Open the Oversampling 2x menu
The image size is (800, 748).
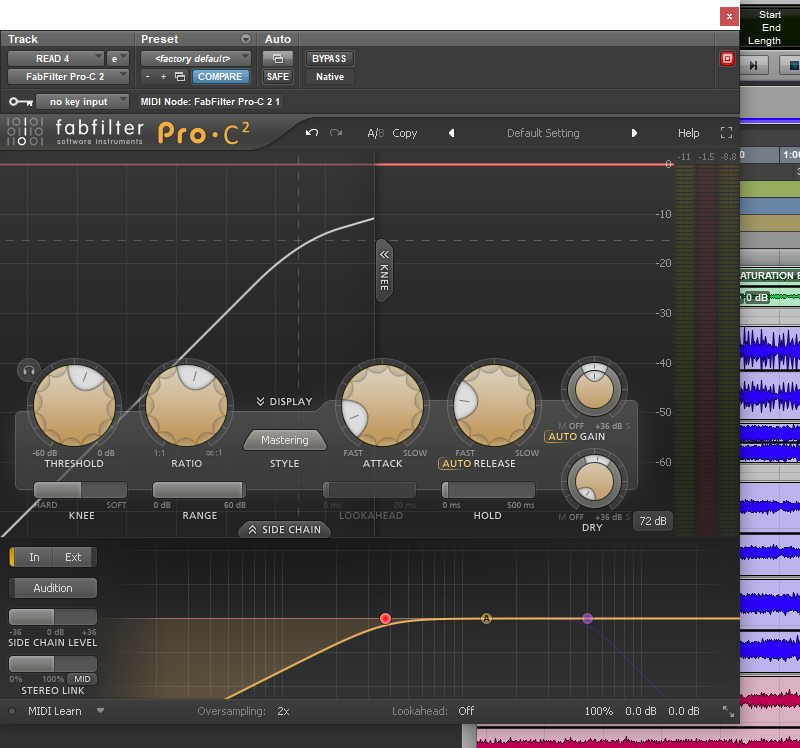pyautogui.click(x=283, y=711)
